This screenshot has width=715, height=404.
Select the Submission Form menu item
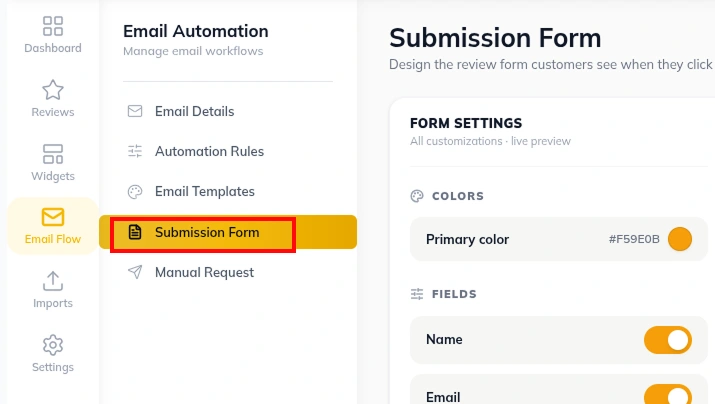228,232
